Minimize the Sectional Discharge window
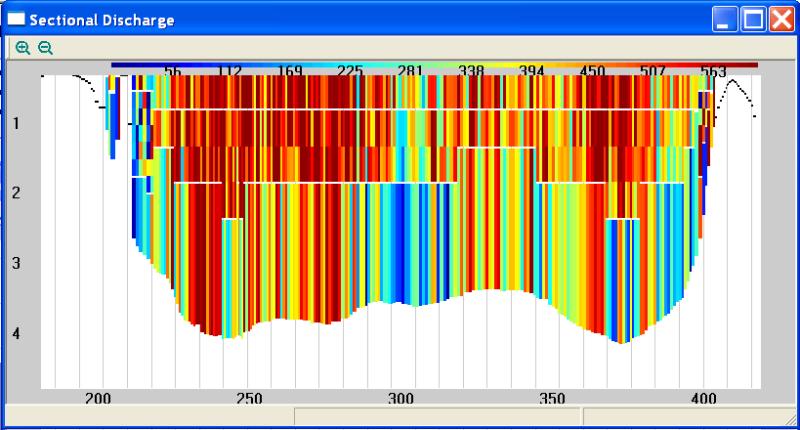 click(x=725, y=20)
